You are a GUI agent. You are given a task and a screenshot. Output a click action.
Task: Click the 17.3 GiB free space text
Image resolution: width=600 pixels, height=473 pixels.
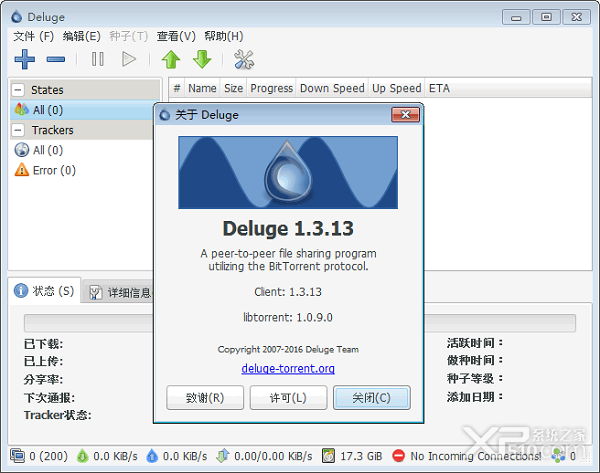[361, 456]
